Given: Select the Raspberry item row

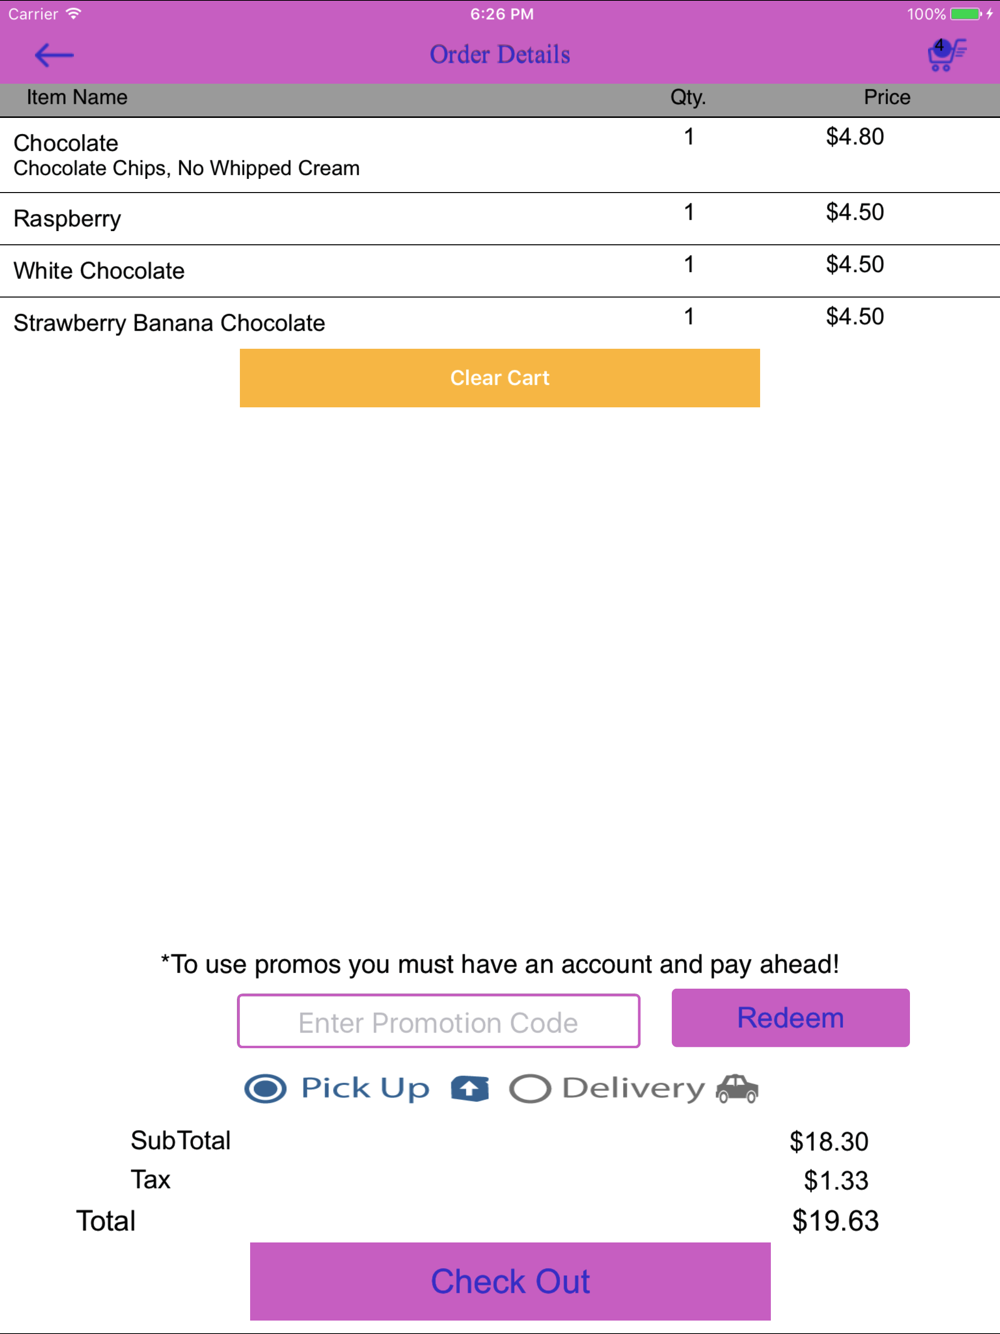Looking at the screenshot, I should click(500, 219).
